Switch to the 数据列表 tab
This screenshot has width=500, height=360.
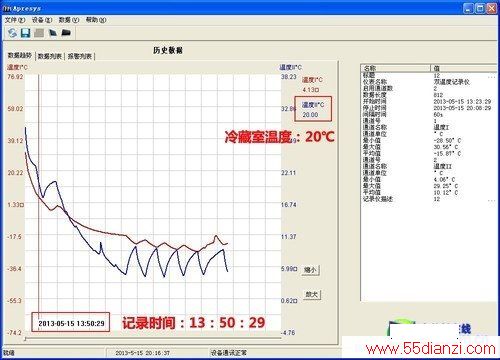[50, 56]
